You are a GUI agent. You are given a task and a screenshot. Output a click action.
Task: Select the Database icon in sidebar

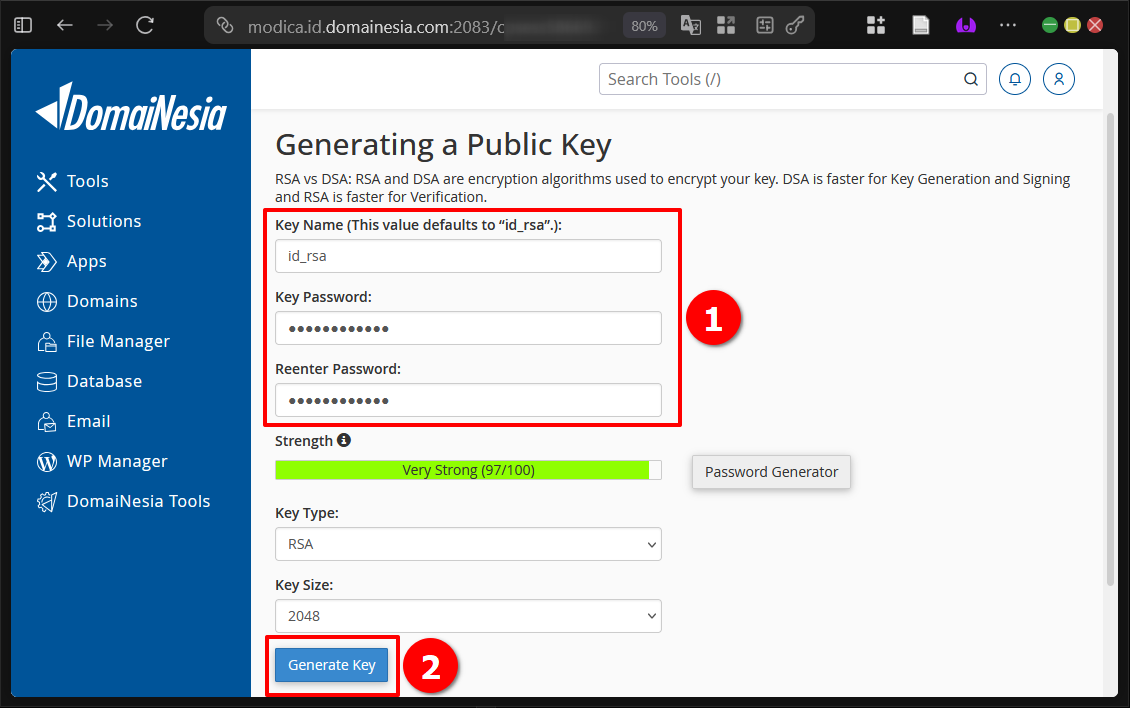point(48,381)
